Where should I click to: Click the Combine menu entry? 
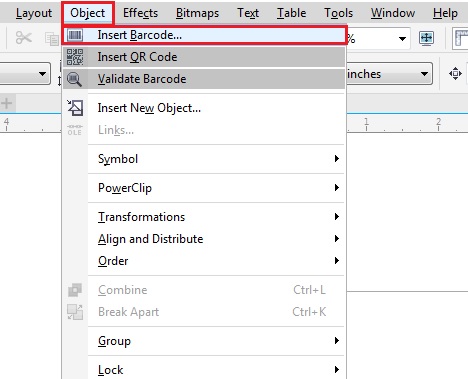click(204, 290)
